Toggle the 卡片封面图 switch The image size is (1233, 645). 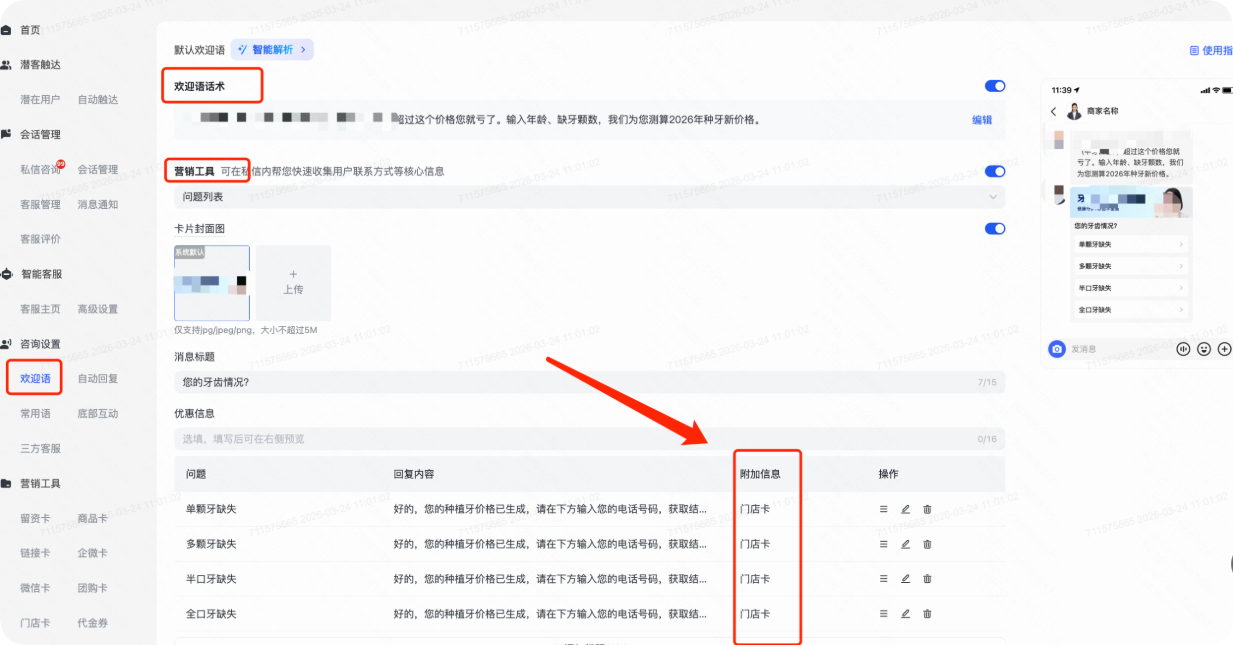(995, 228)
